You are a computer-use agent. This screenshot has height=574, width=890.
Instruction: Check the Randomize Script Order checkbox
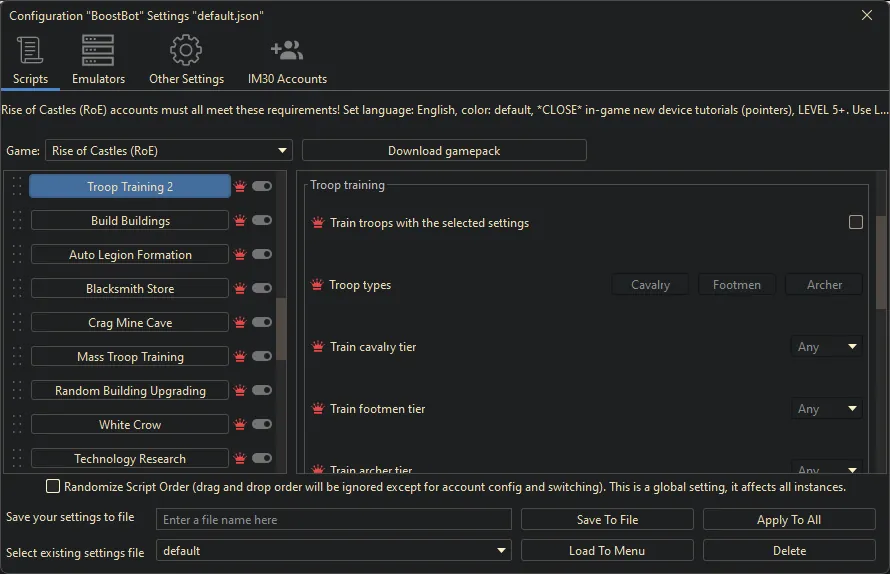pos(53,487)
